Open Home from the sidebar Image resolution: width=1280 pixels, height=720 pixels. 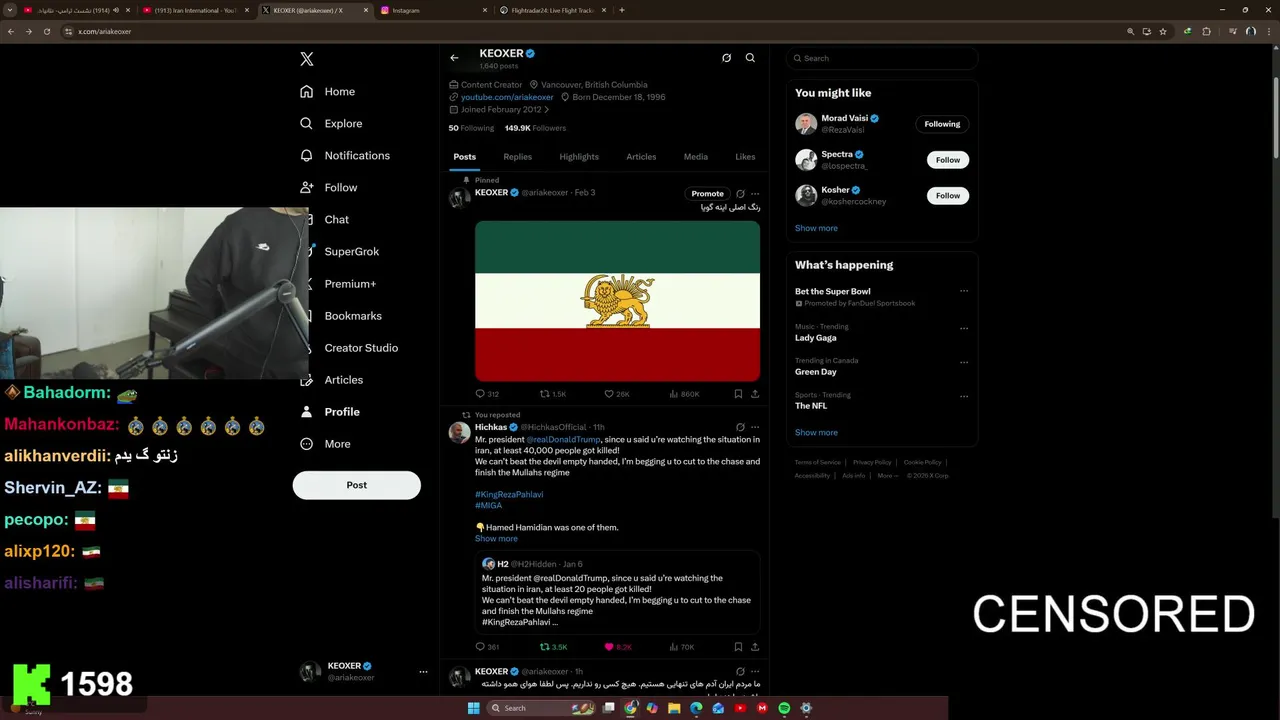(327, 91)
